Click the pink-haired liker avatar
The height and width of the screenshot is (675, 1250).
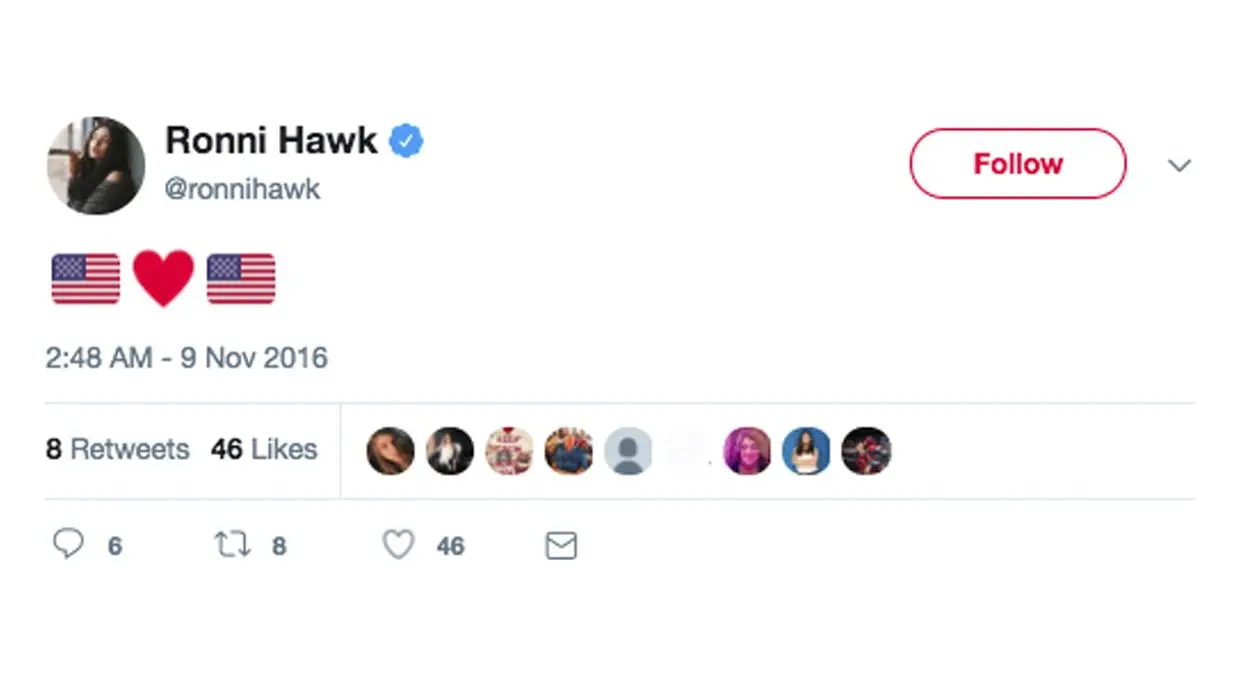[747, 451]
